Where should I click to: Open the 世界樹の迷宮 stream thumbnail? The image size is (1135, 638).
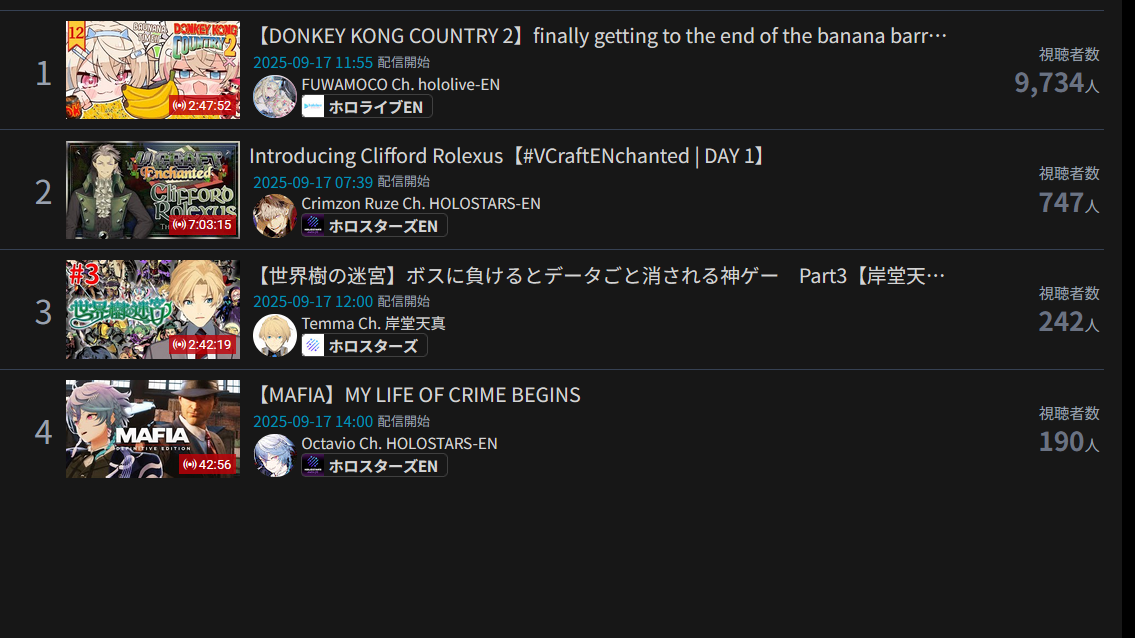[153, 309]
